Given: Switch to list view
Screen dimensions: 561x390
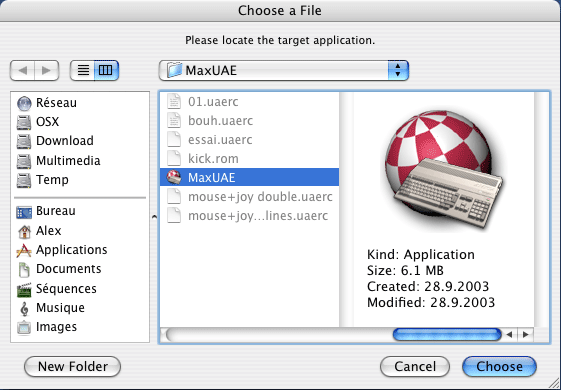Looking at the screenshot, I should point(83,70).
